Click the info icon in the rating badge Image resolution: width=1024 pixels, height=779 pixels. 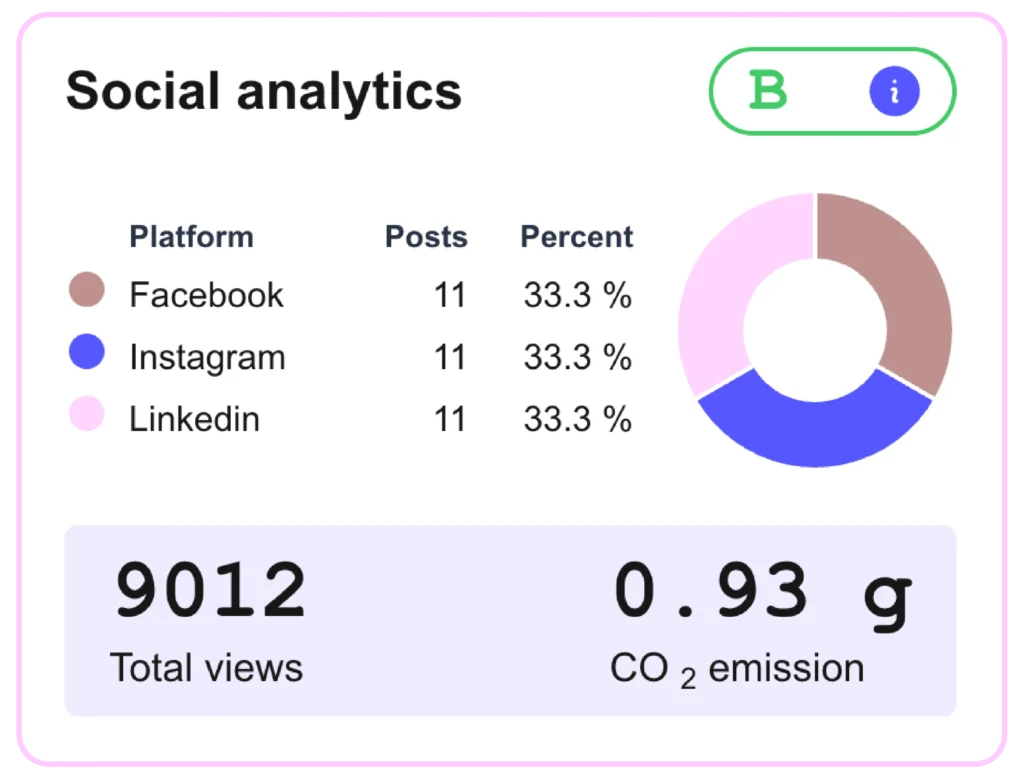[895, 91]
